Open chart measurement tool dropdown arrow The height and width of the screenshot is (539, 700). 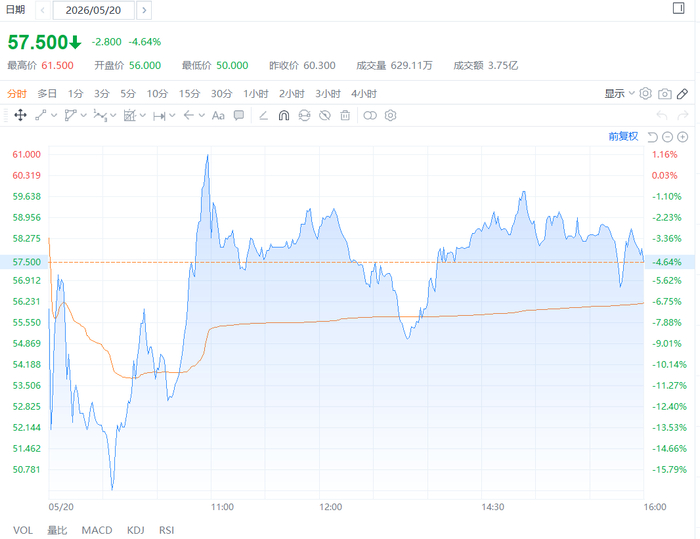143,116
